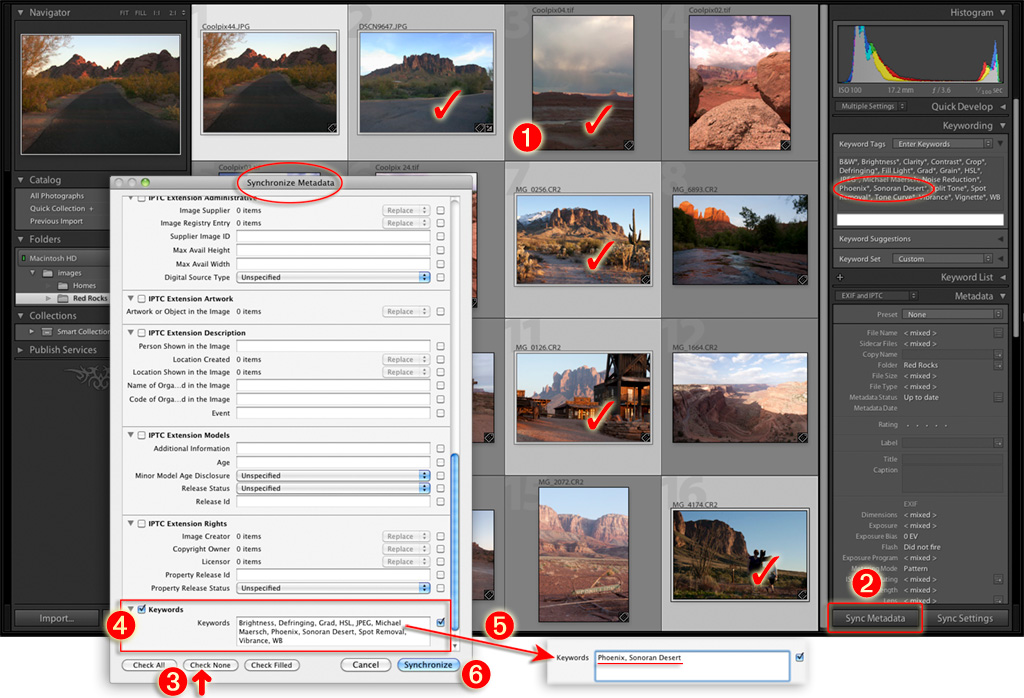Select All Photographs in the Catalog panel
This screenshot has width=1024, height=698.
pyautogui.click(x=55, y=196)
